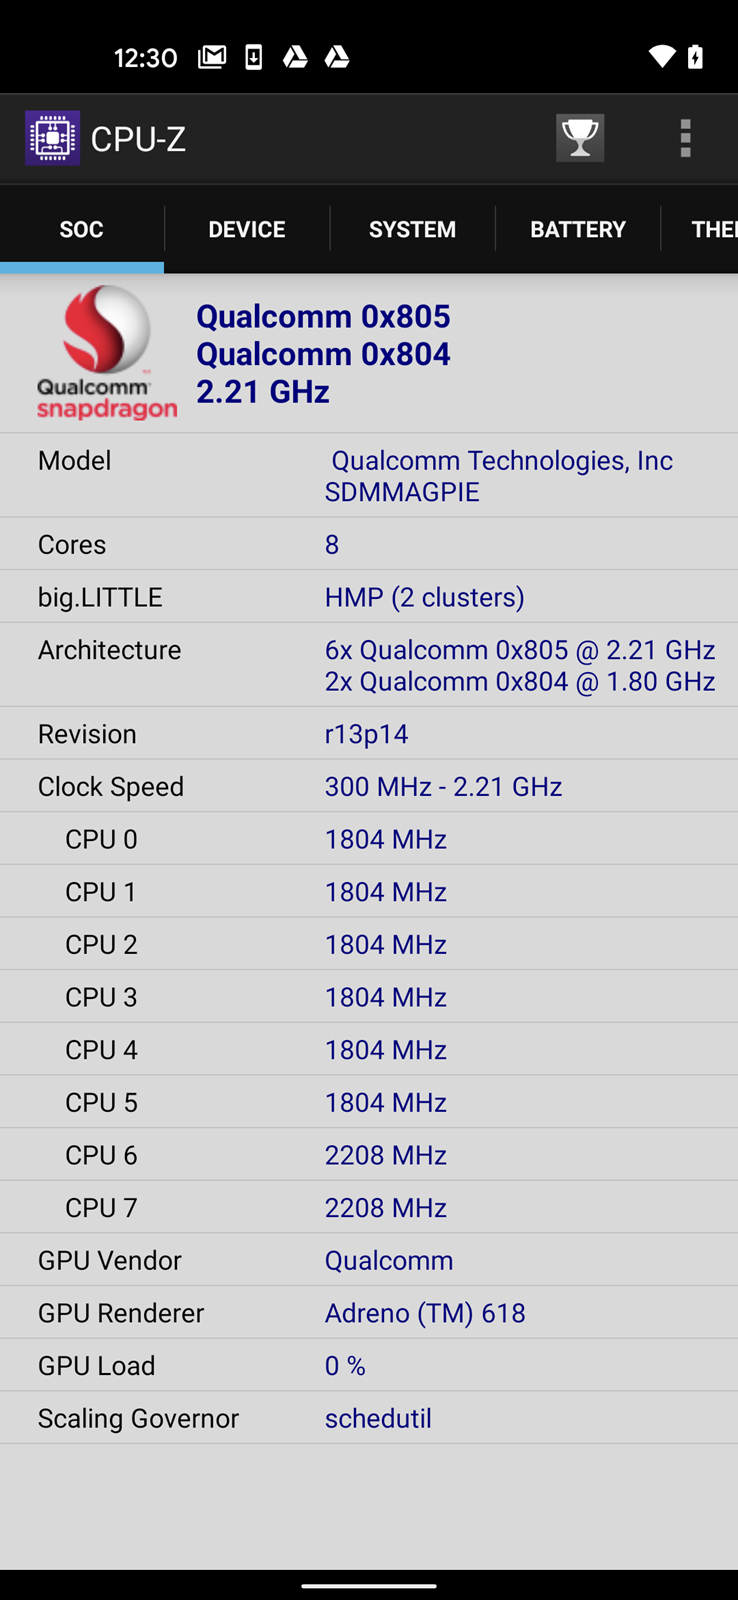The width and height of the screenshot is (738, 1600).
Task: Tap the CPU-Z app logo icon
Action: (53, 138)
